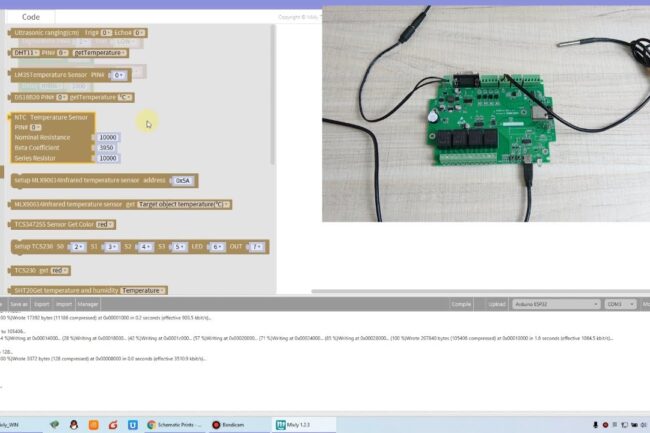Click the blue U taskbar icon

(x=132, y=425)
